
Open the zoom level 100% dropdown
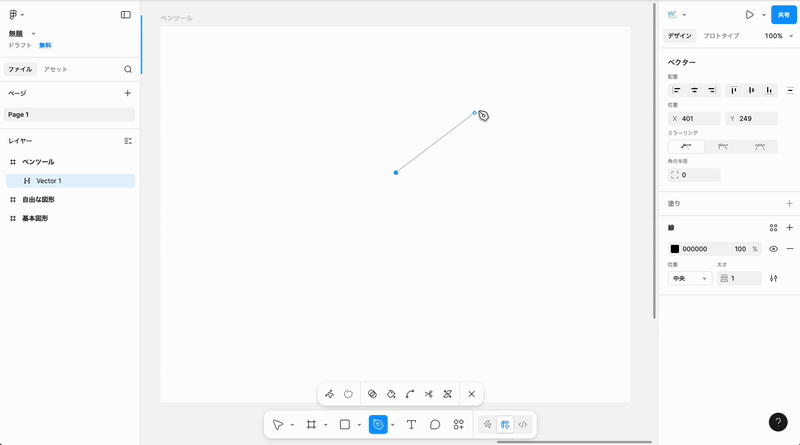778,36
